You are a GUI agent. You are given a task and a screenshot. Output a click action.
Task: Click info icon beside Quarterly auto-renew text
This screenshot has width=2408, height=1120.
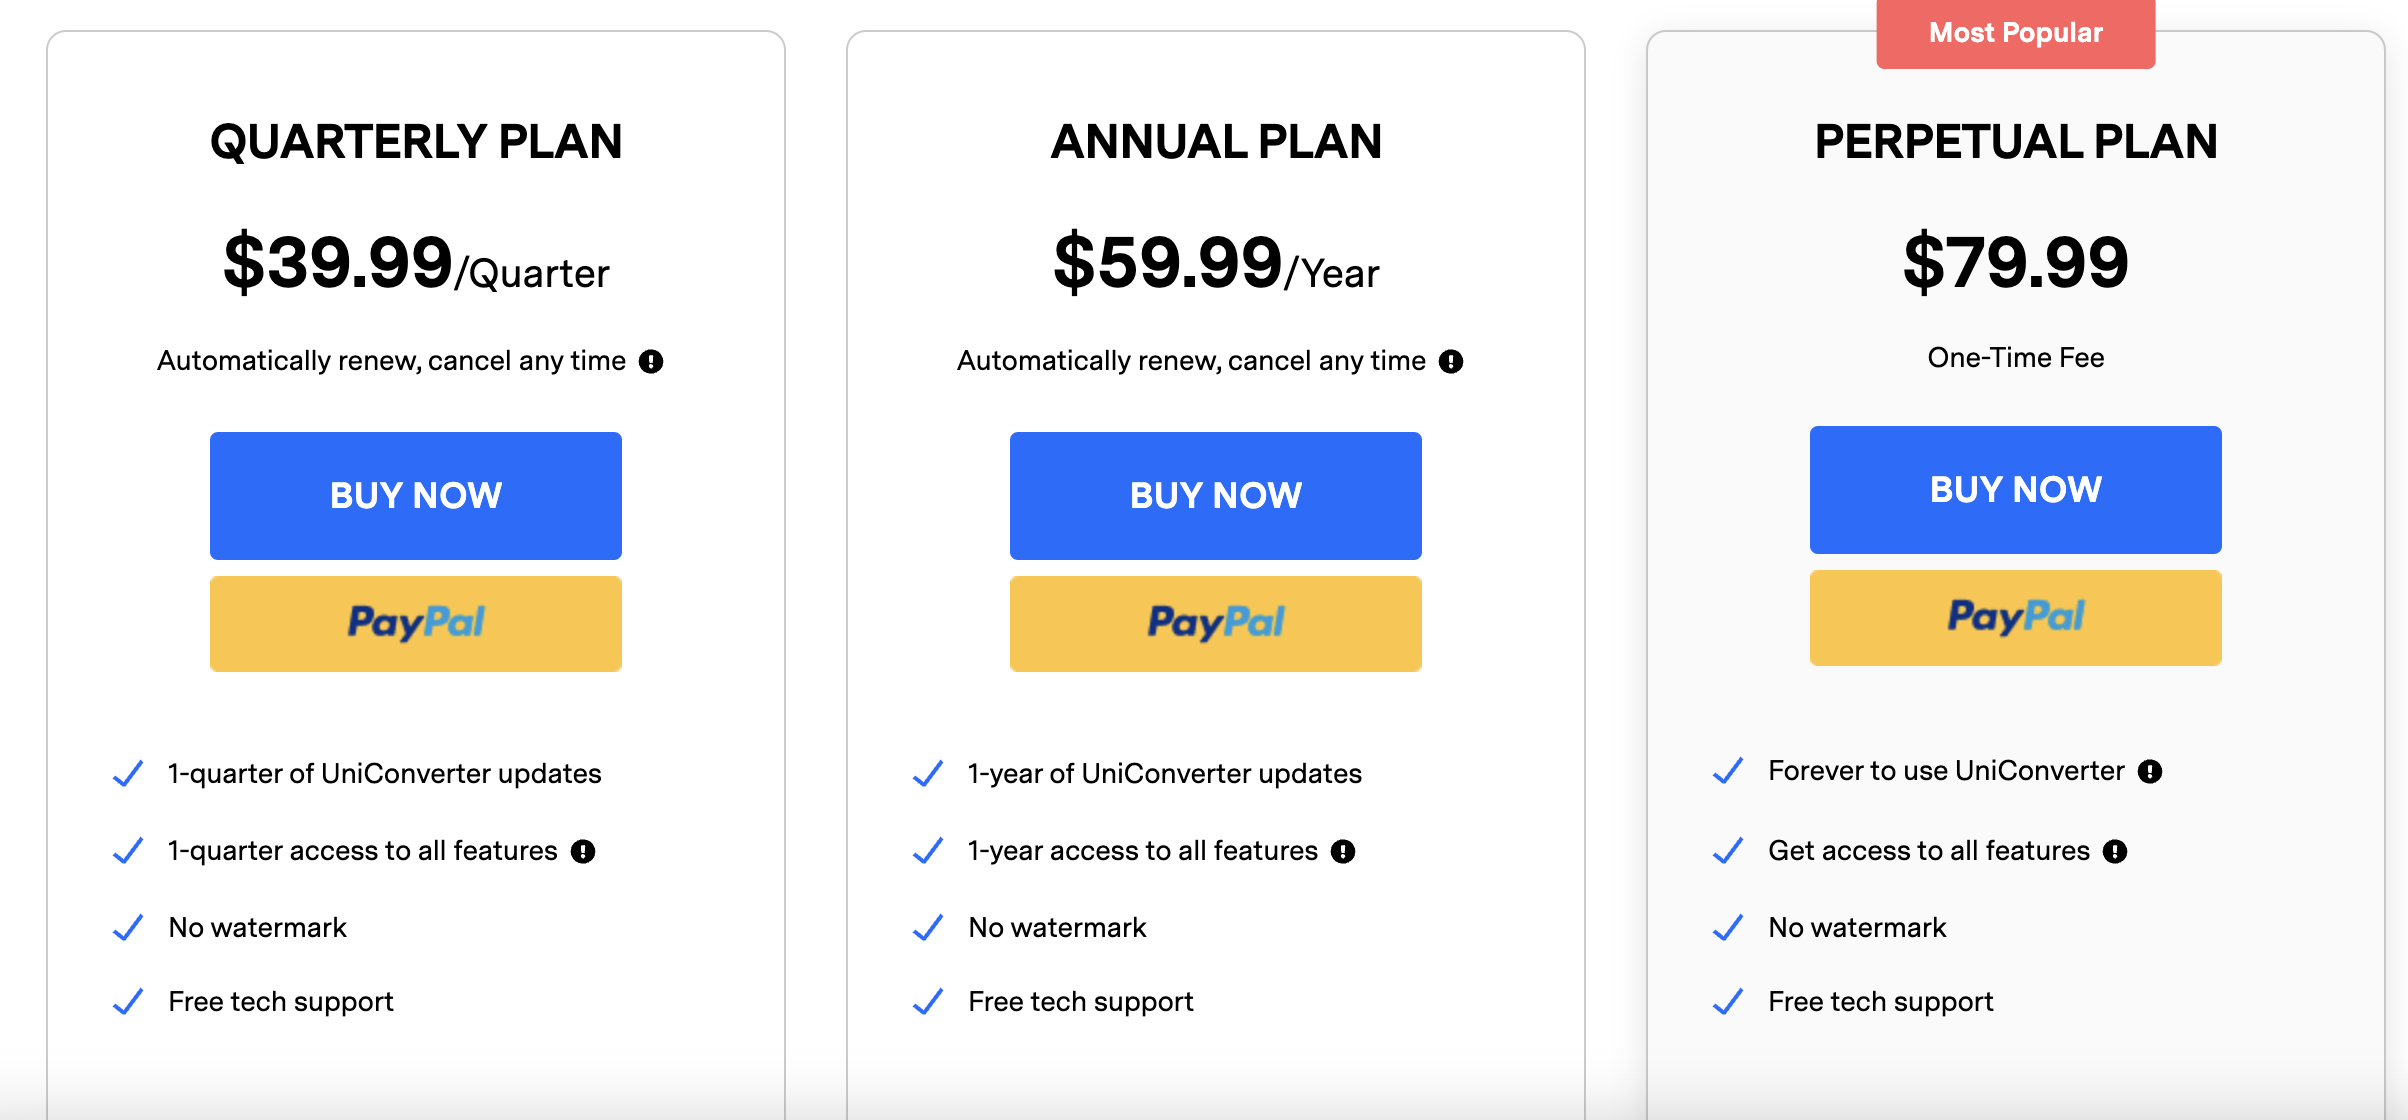[x=651, y=361]
